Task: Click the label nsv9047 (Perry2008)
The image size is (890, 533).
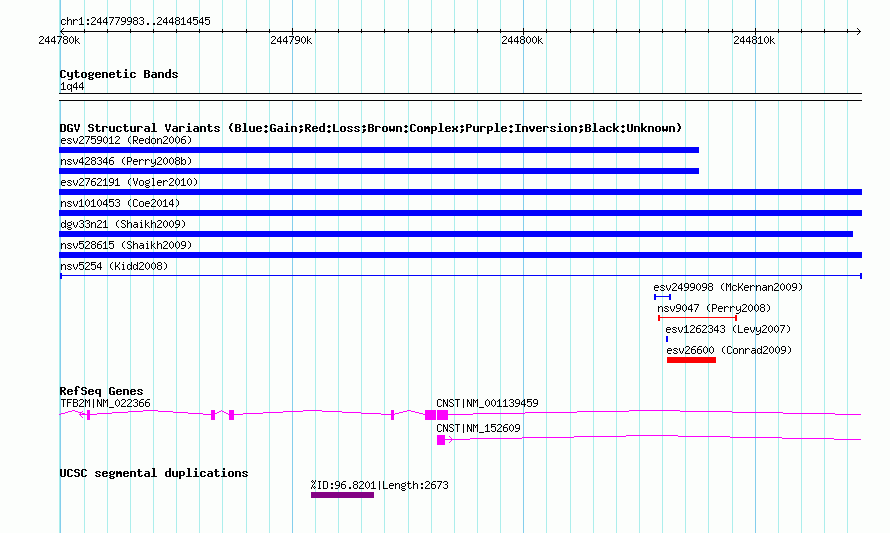Action: 714,308
